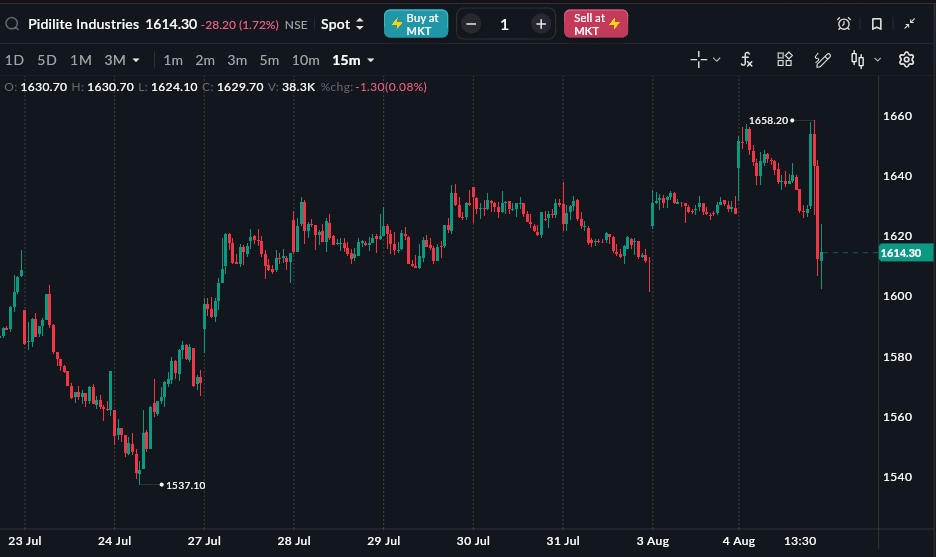
Task: Select the 3M range
Action: (x=115, y=60)
